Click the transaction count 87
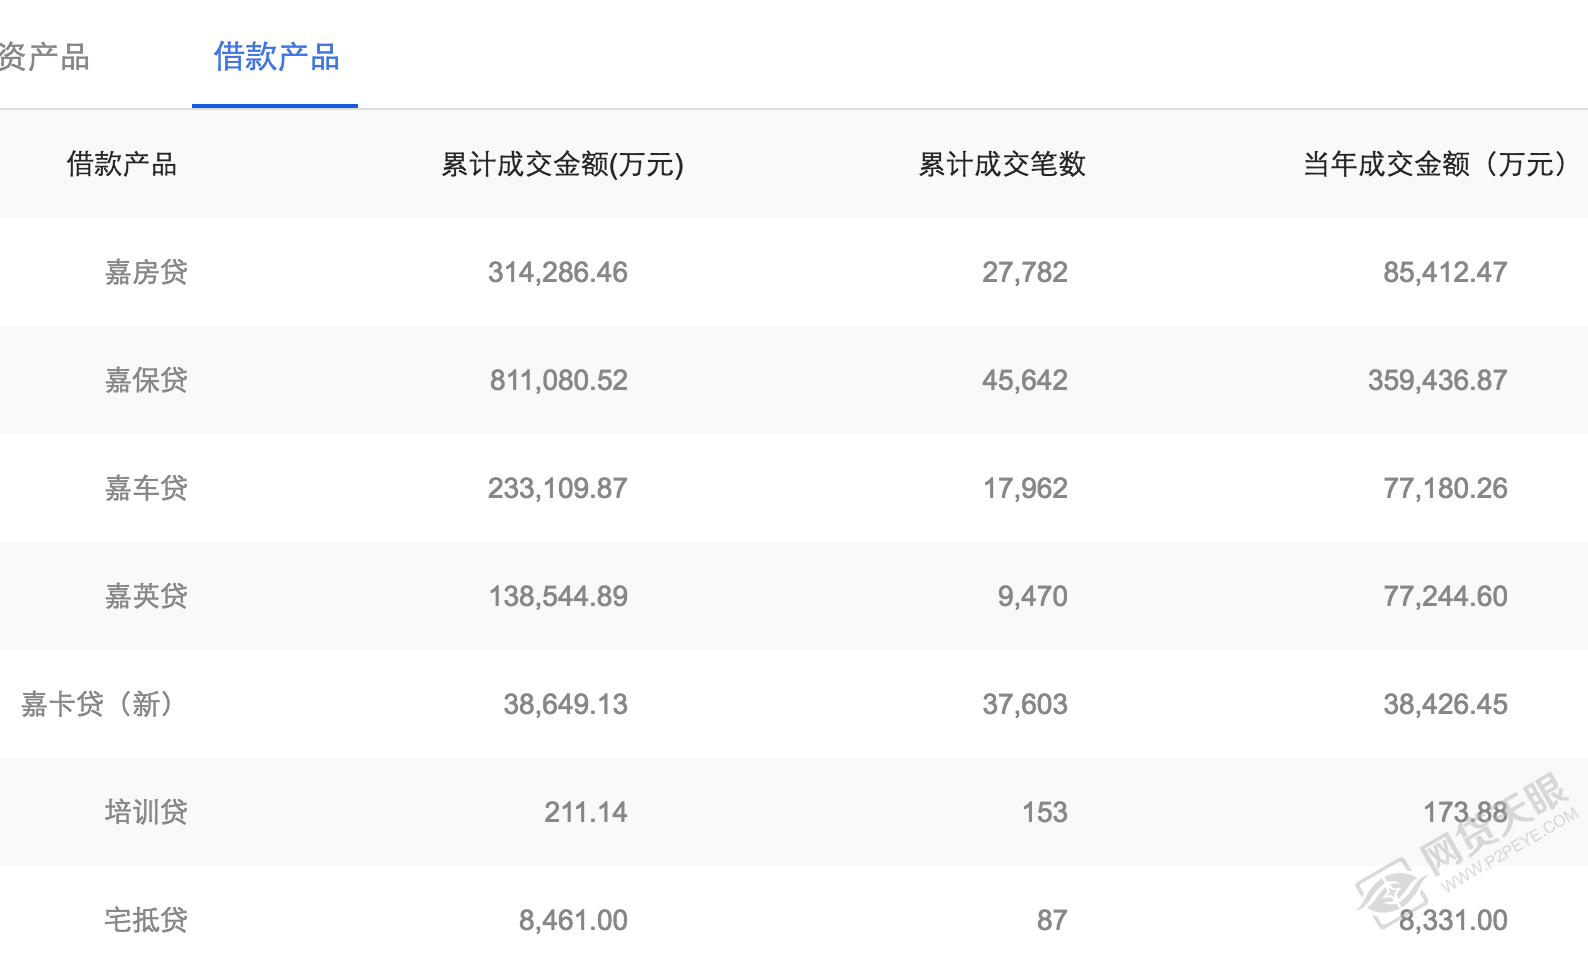The width and height of the screenshot is (1588, 980). tap(1052, 920)
